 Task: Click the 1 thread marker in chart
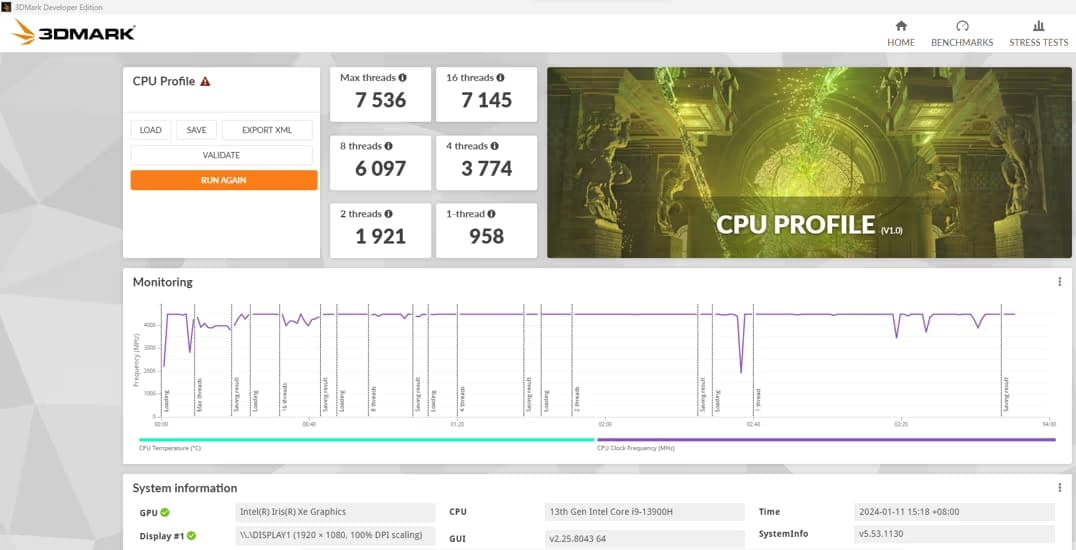758,400
